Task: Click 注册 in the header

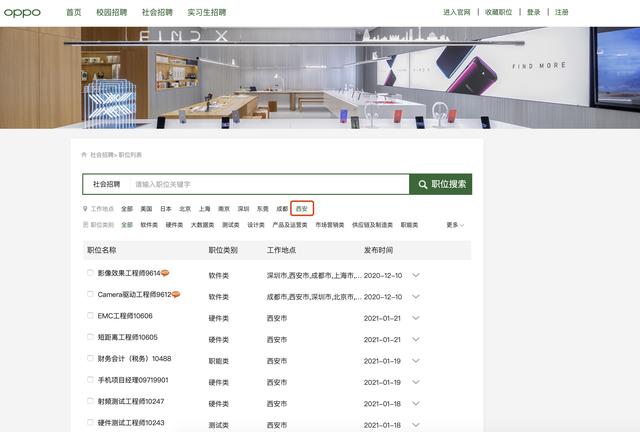Action: click(562, 12)
